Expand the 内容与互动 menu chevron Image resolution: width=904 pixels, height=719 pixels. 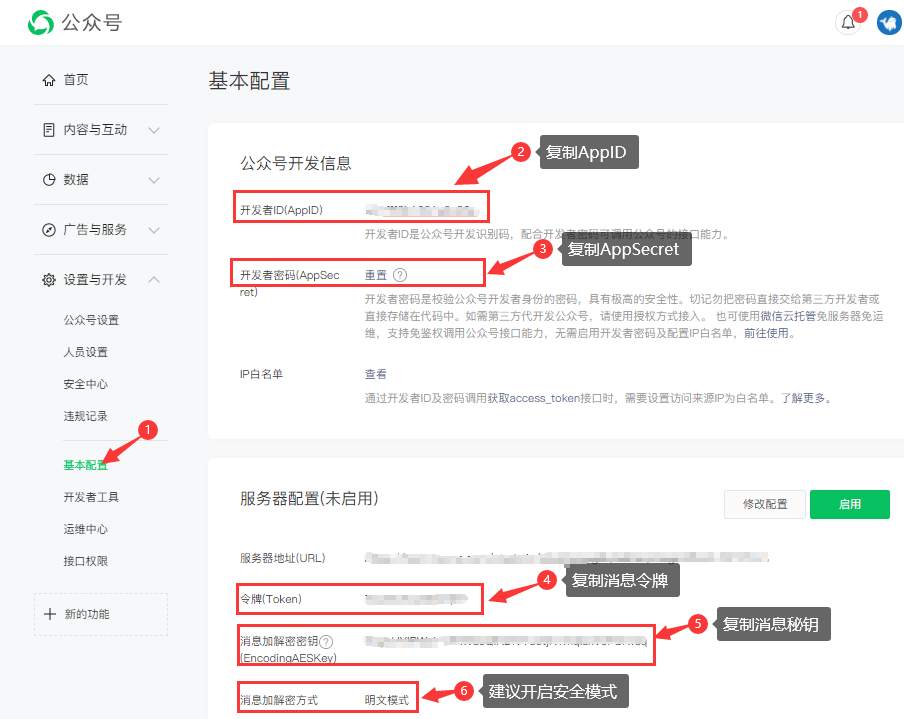pyautogui.click(x=154, y=130)
